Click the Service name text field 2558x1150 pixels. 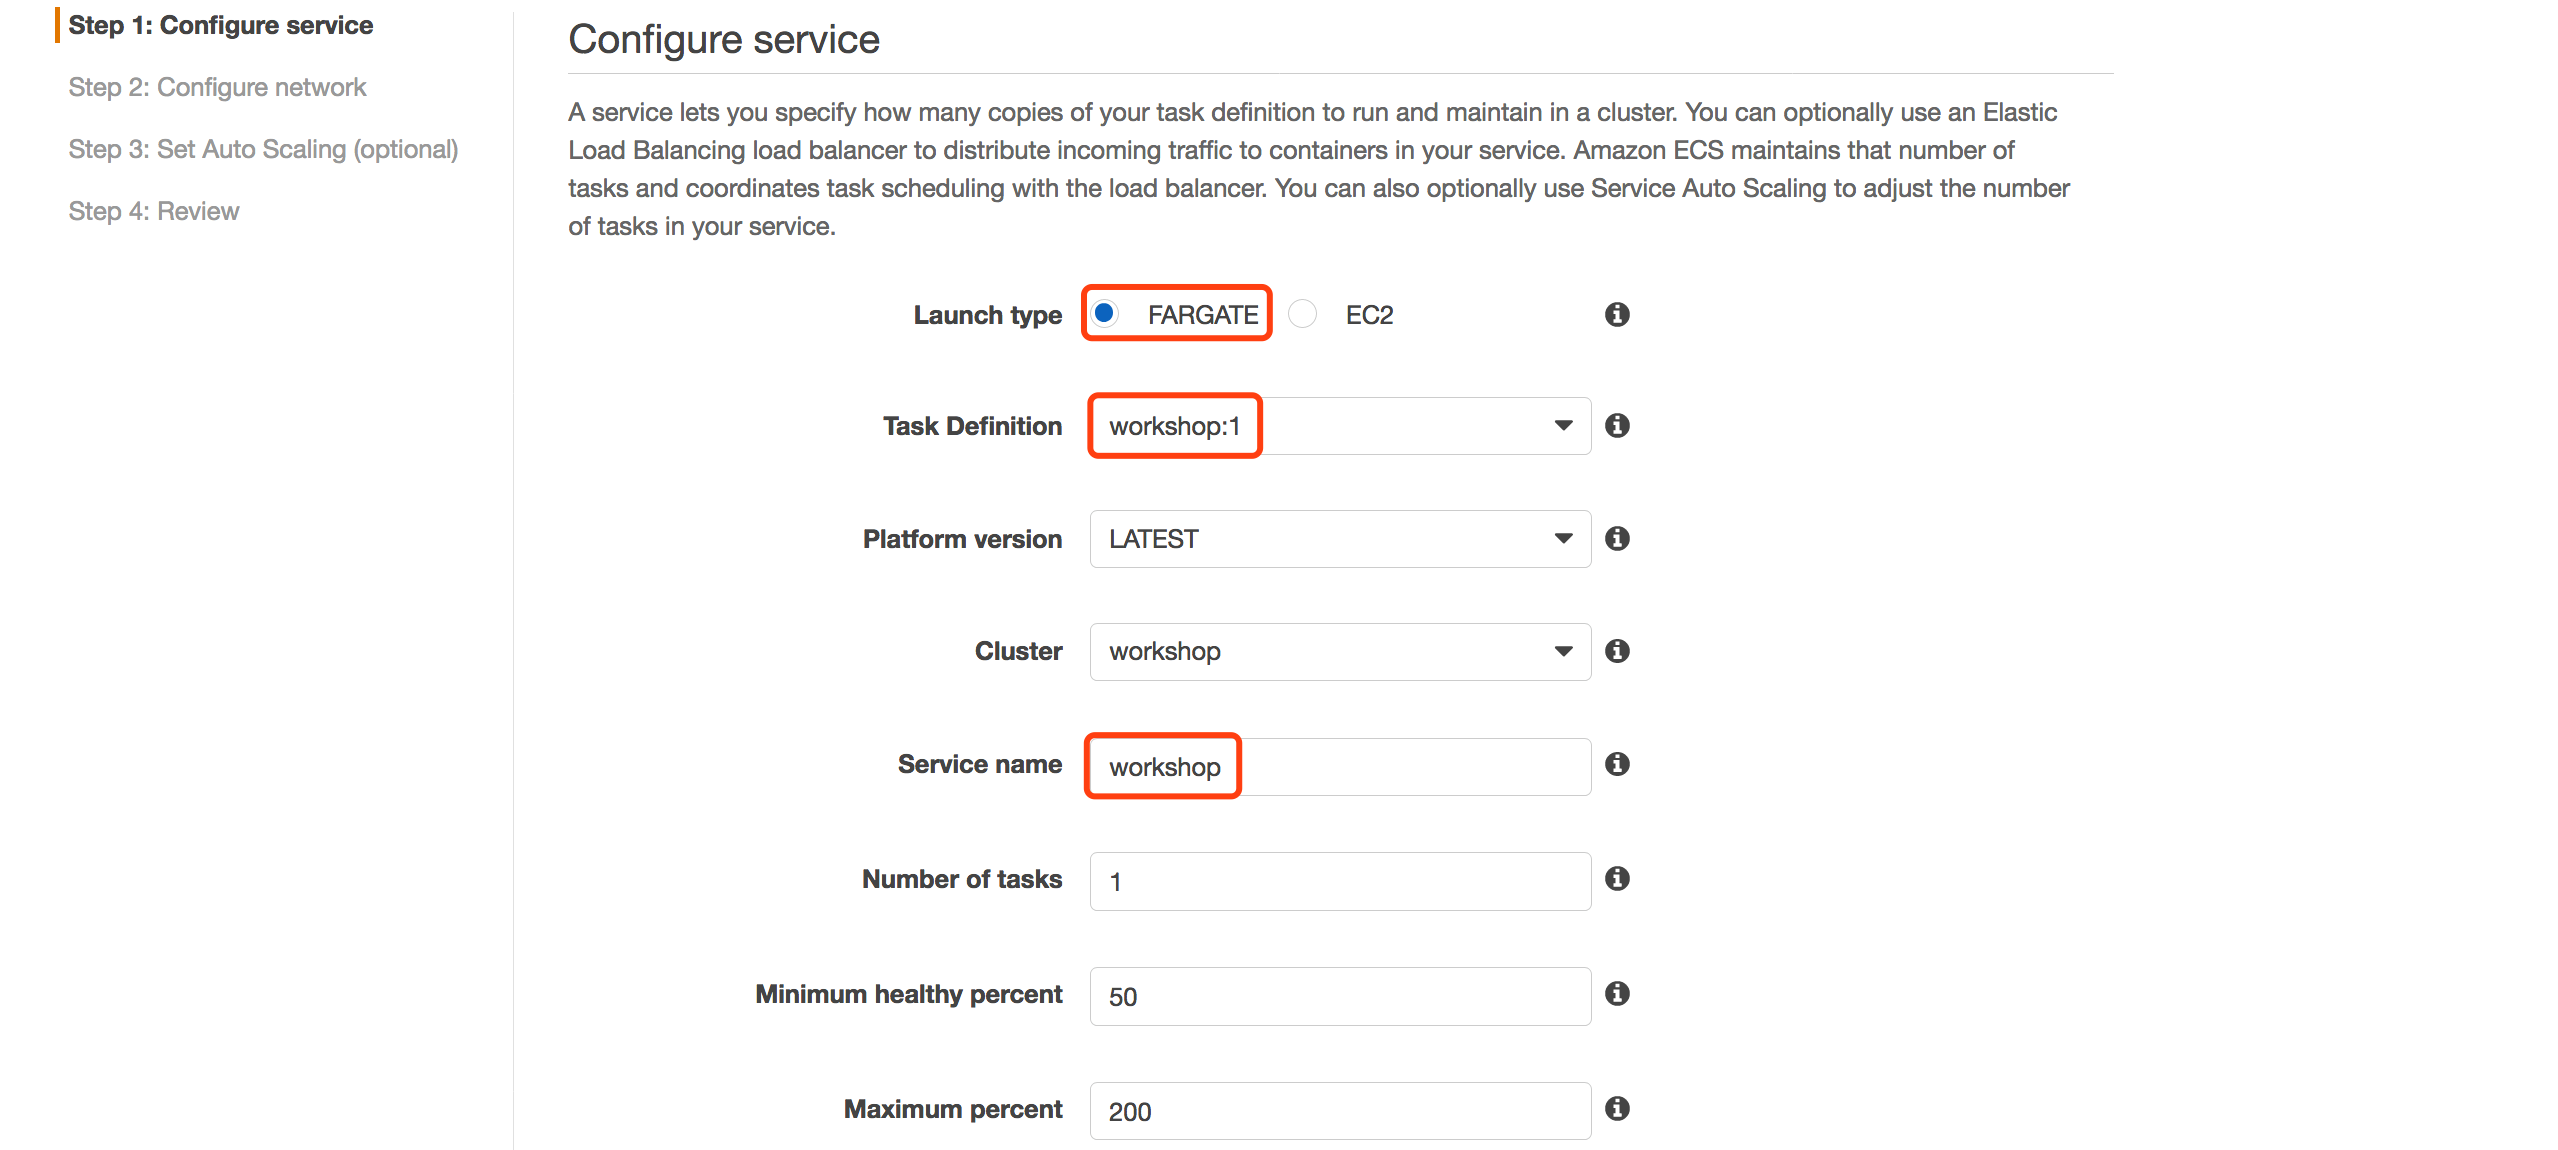[x=1340, y=767]
